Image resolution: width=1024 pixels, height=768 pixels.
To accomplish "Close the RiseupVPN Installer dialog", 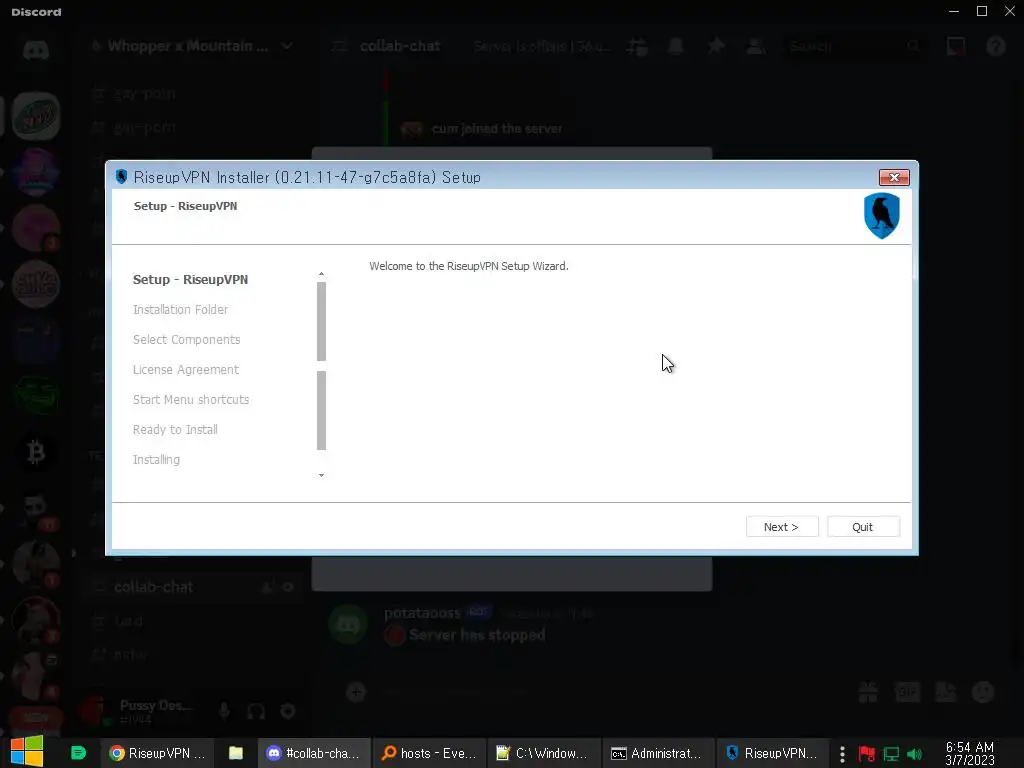I will coord(893,178).
